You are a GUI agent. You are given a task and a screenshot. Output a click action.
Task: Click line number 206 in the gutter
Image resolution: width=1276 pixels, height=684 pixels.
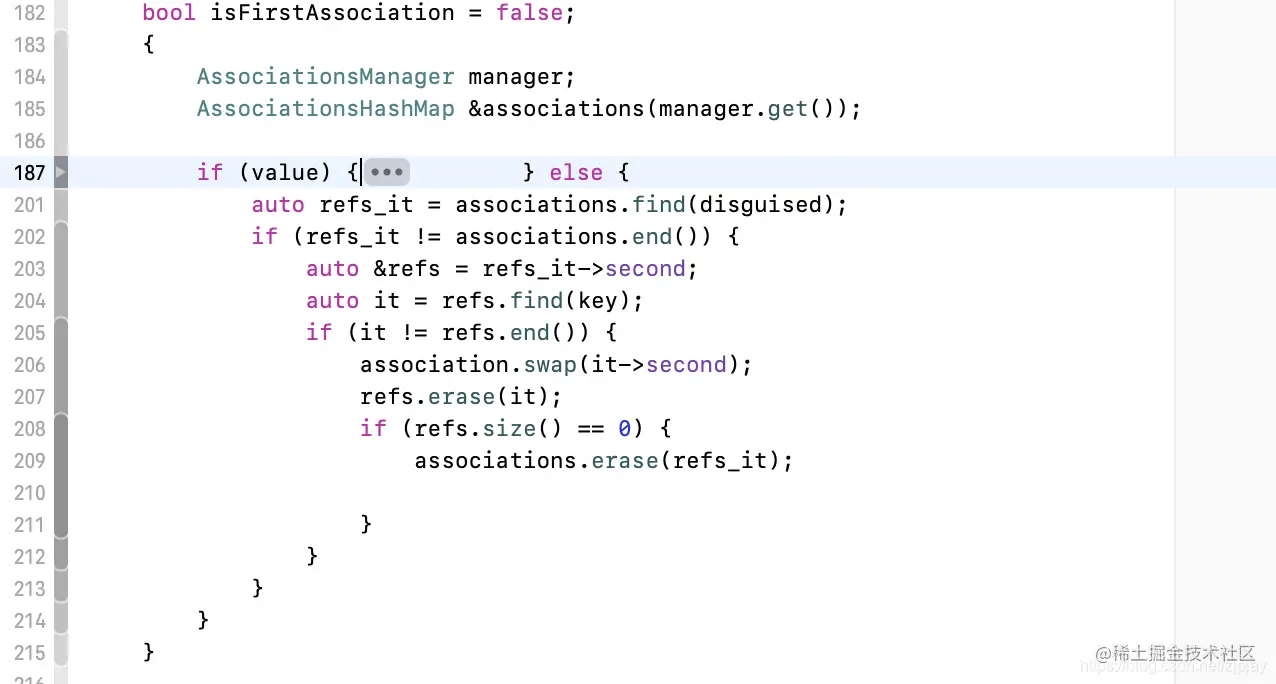(30, 365)
